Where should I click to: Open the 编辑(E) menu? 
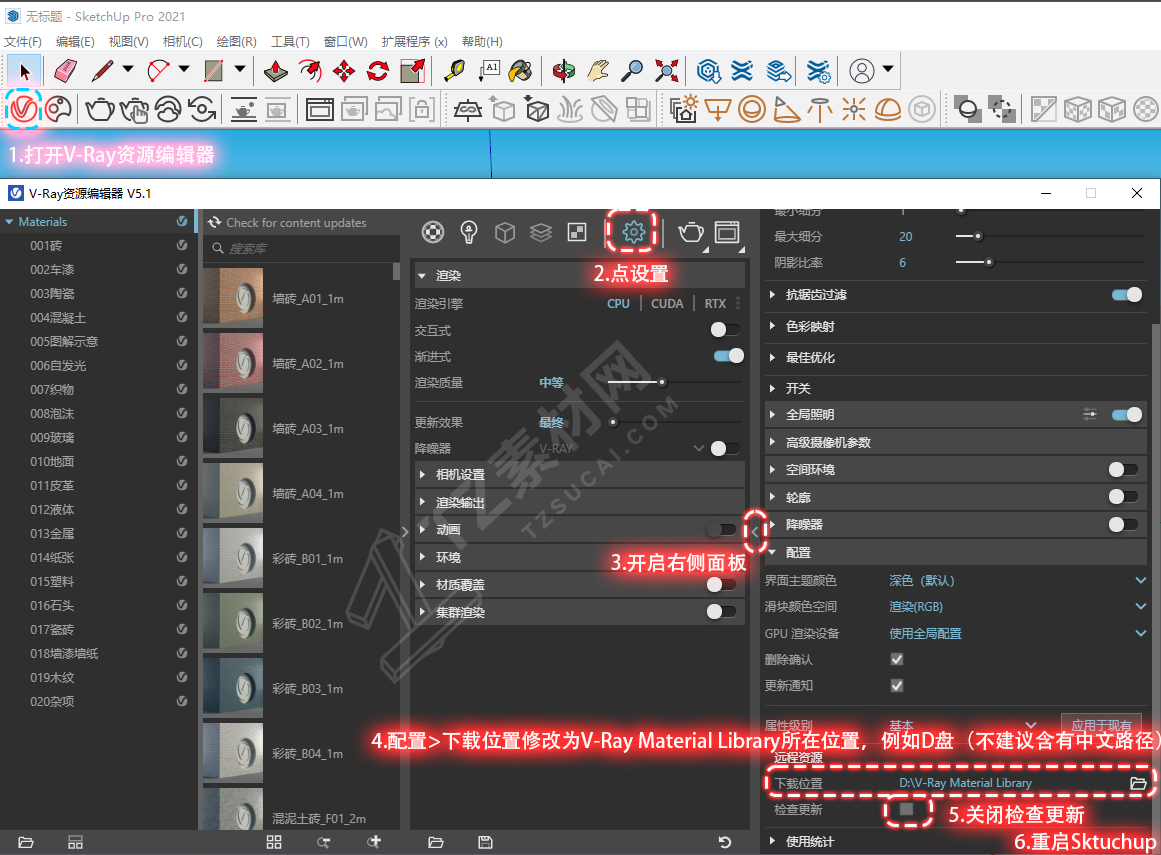click(75, 41)
